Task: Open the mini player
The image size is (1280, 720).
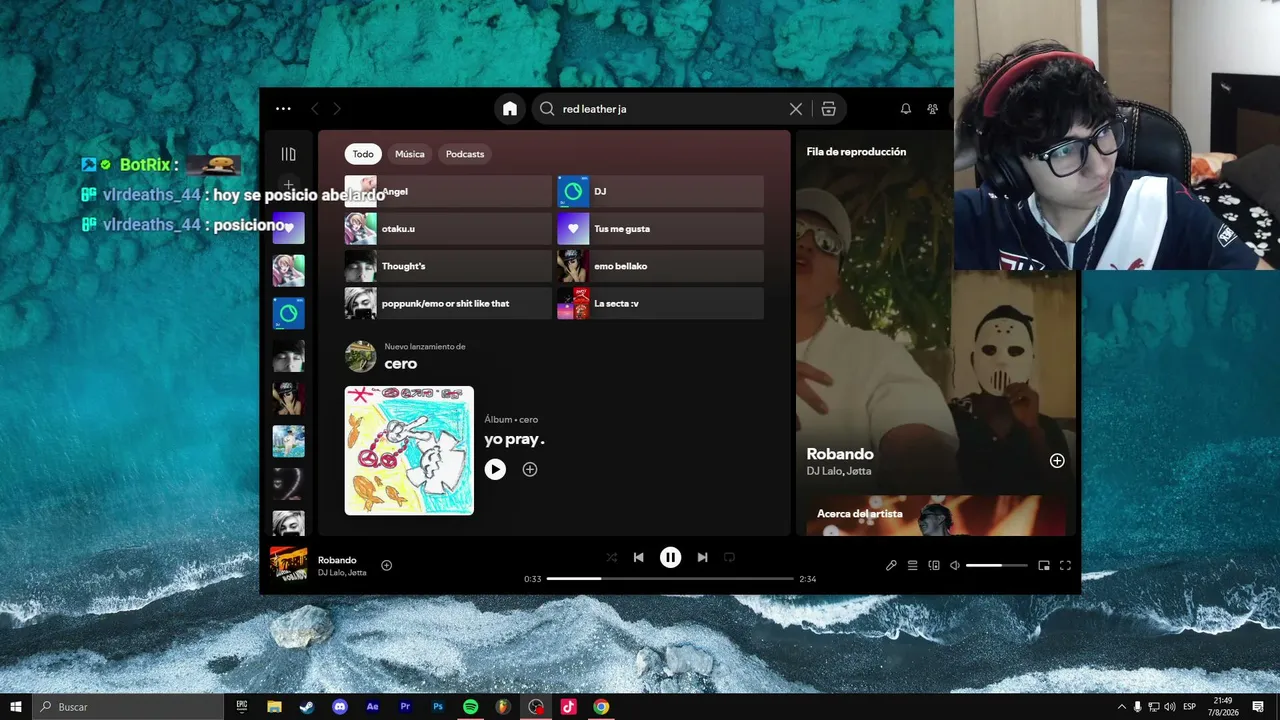Action: point(1044,565)
